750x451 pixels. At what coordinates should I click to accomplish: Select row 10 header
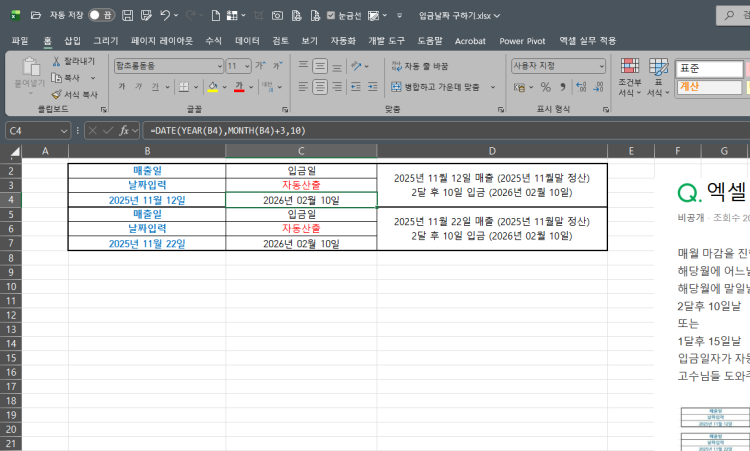tap(11, 286)
